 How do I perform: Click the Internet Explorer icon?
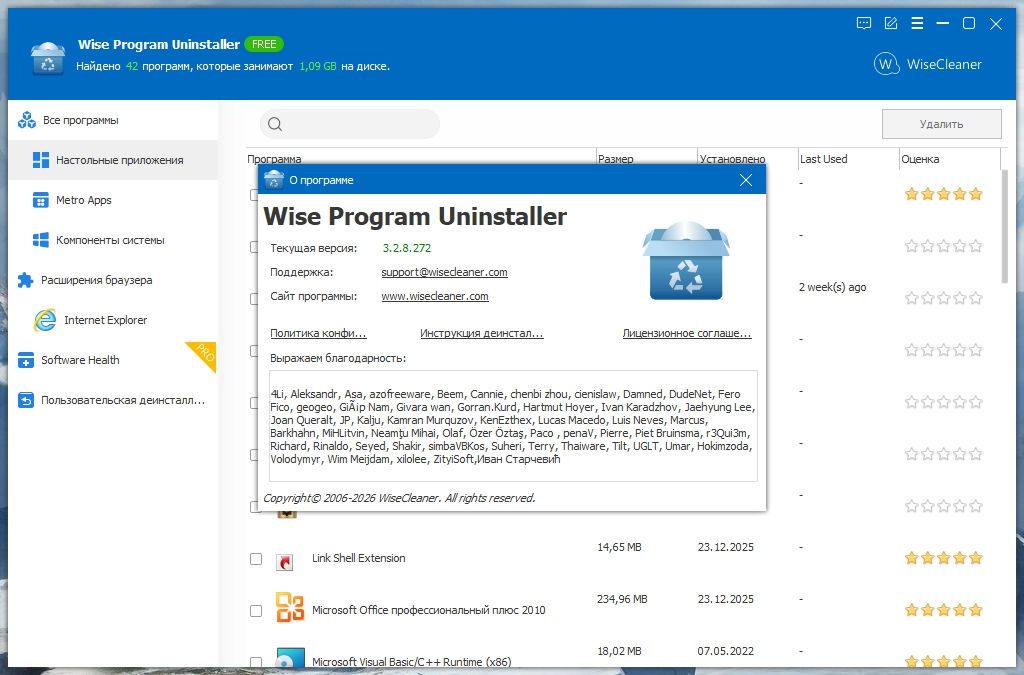pos(45,320)
